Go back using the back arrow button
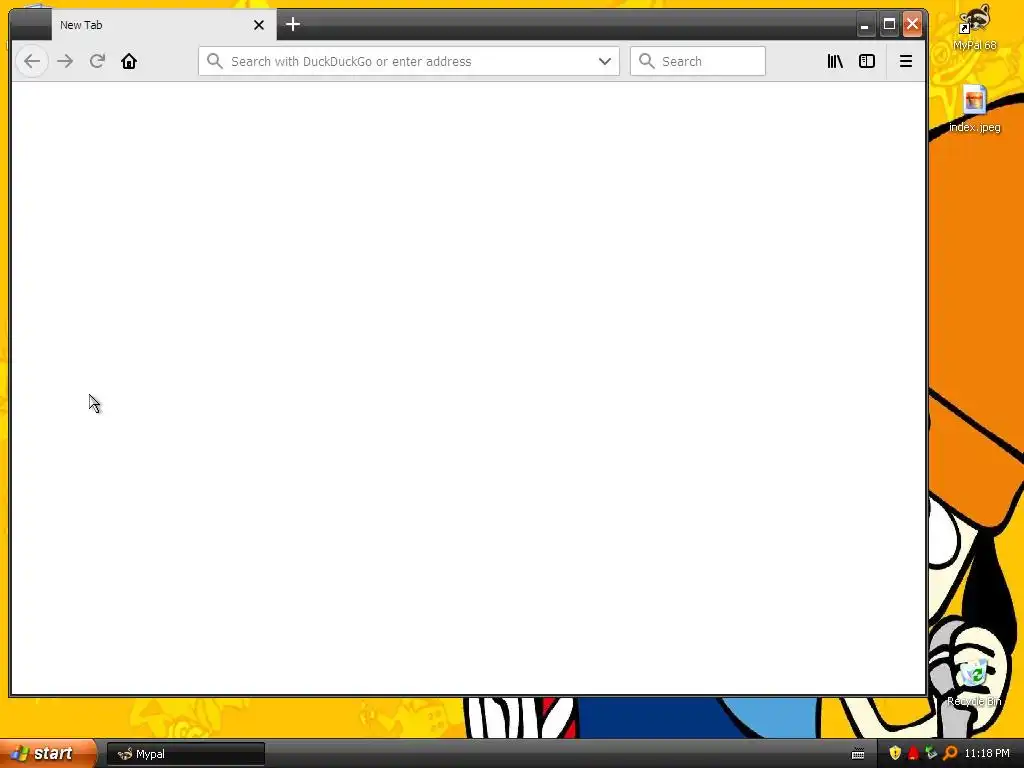This screenshot has height=768, width=1024. click(x=32, y=61)
